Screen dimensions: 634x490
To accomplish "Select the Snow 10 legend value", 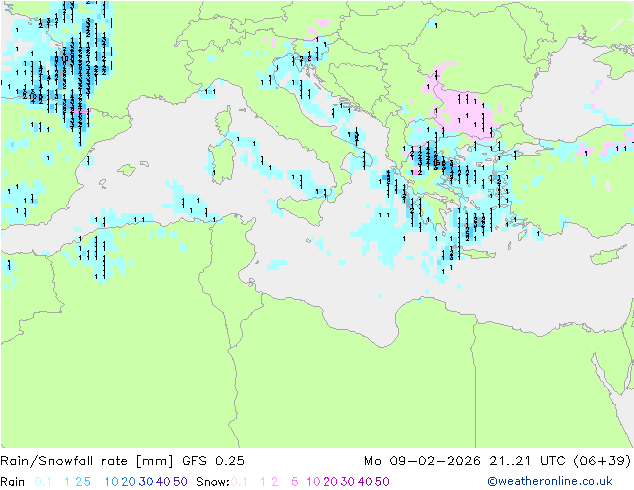I will (x=313, y=482).
